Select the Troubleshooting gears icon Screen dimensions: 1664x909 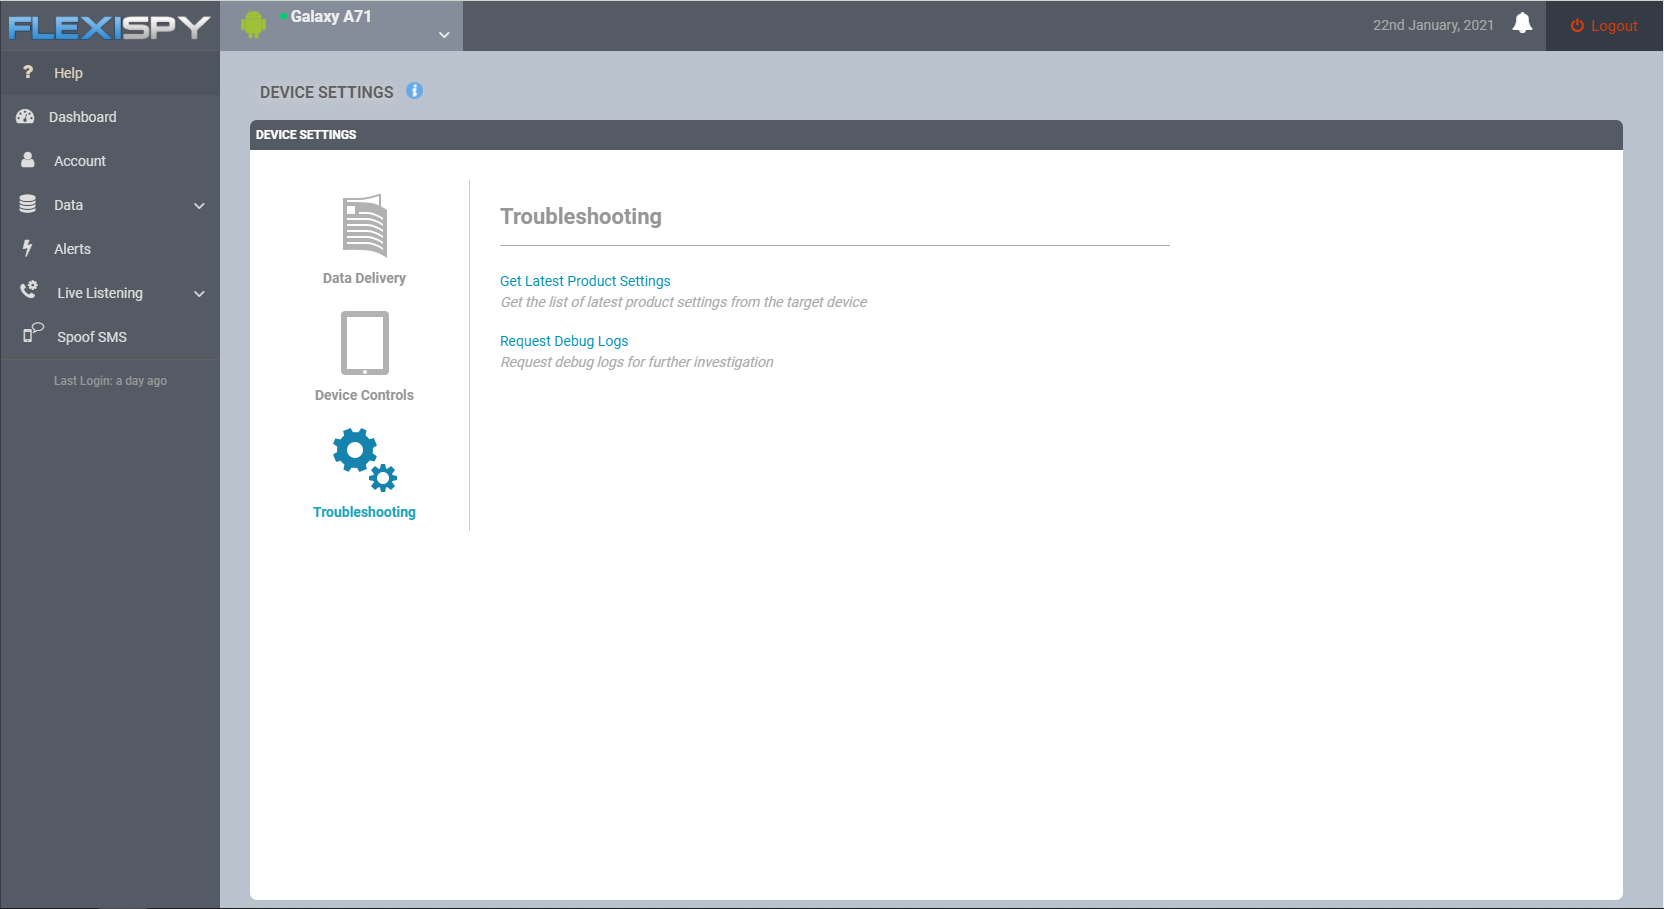tap(365, 460)
